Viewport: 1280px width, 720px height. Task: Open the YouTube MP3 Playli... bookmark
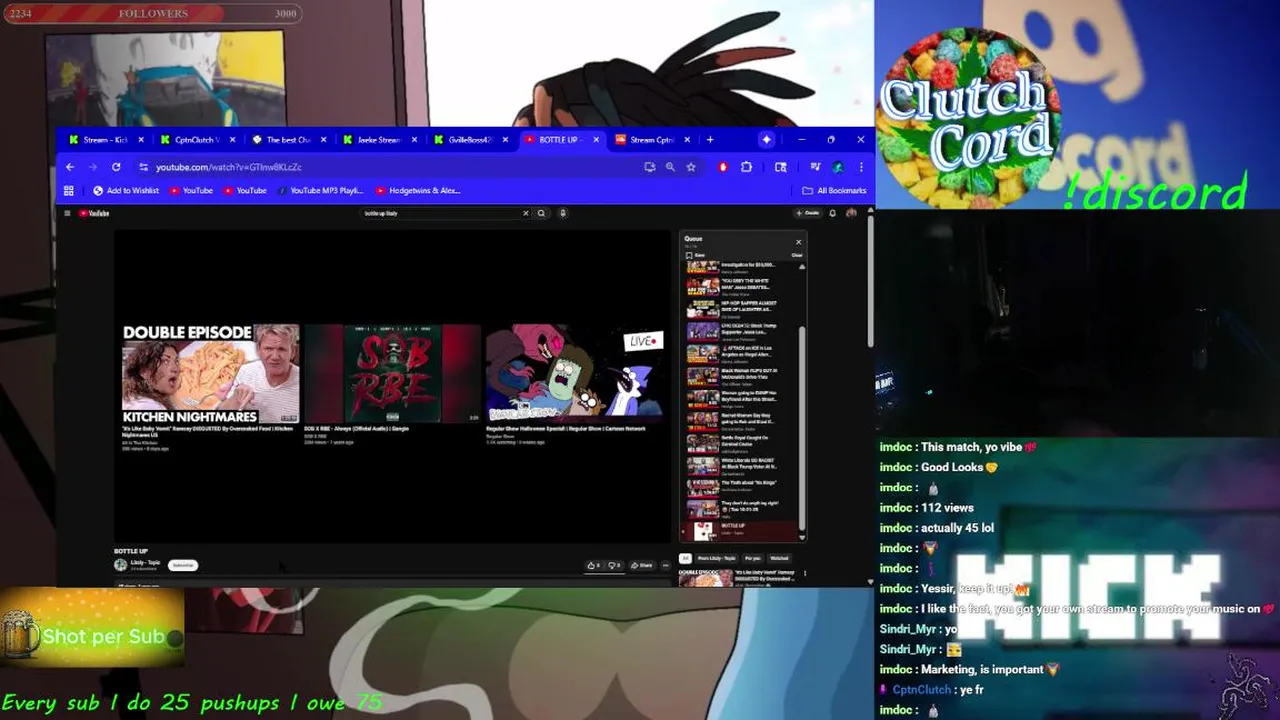click(x=320, y=190)
